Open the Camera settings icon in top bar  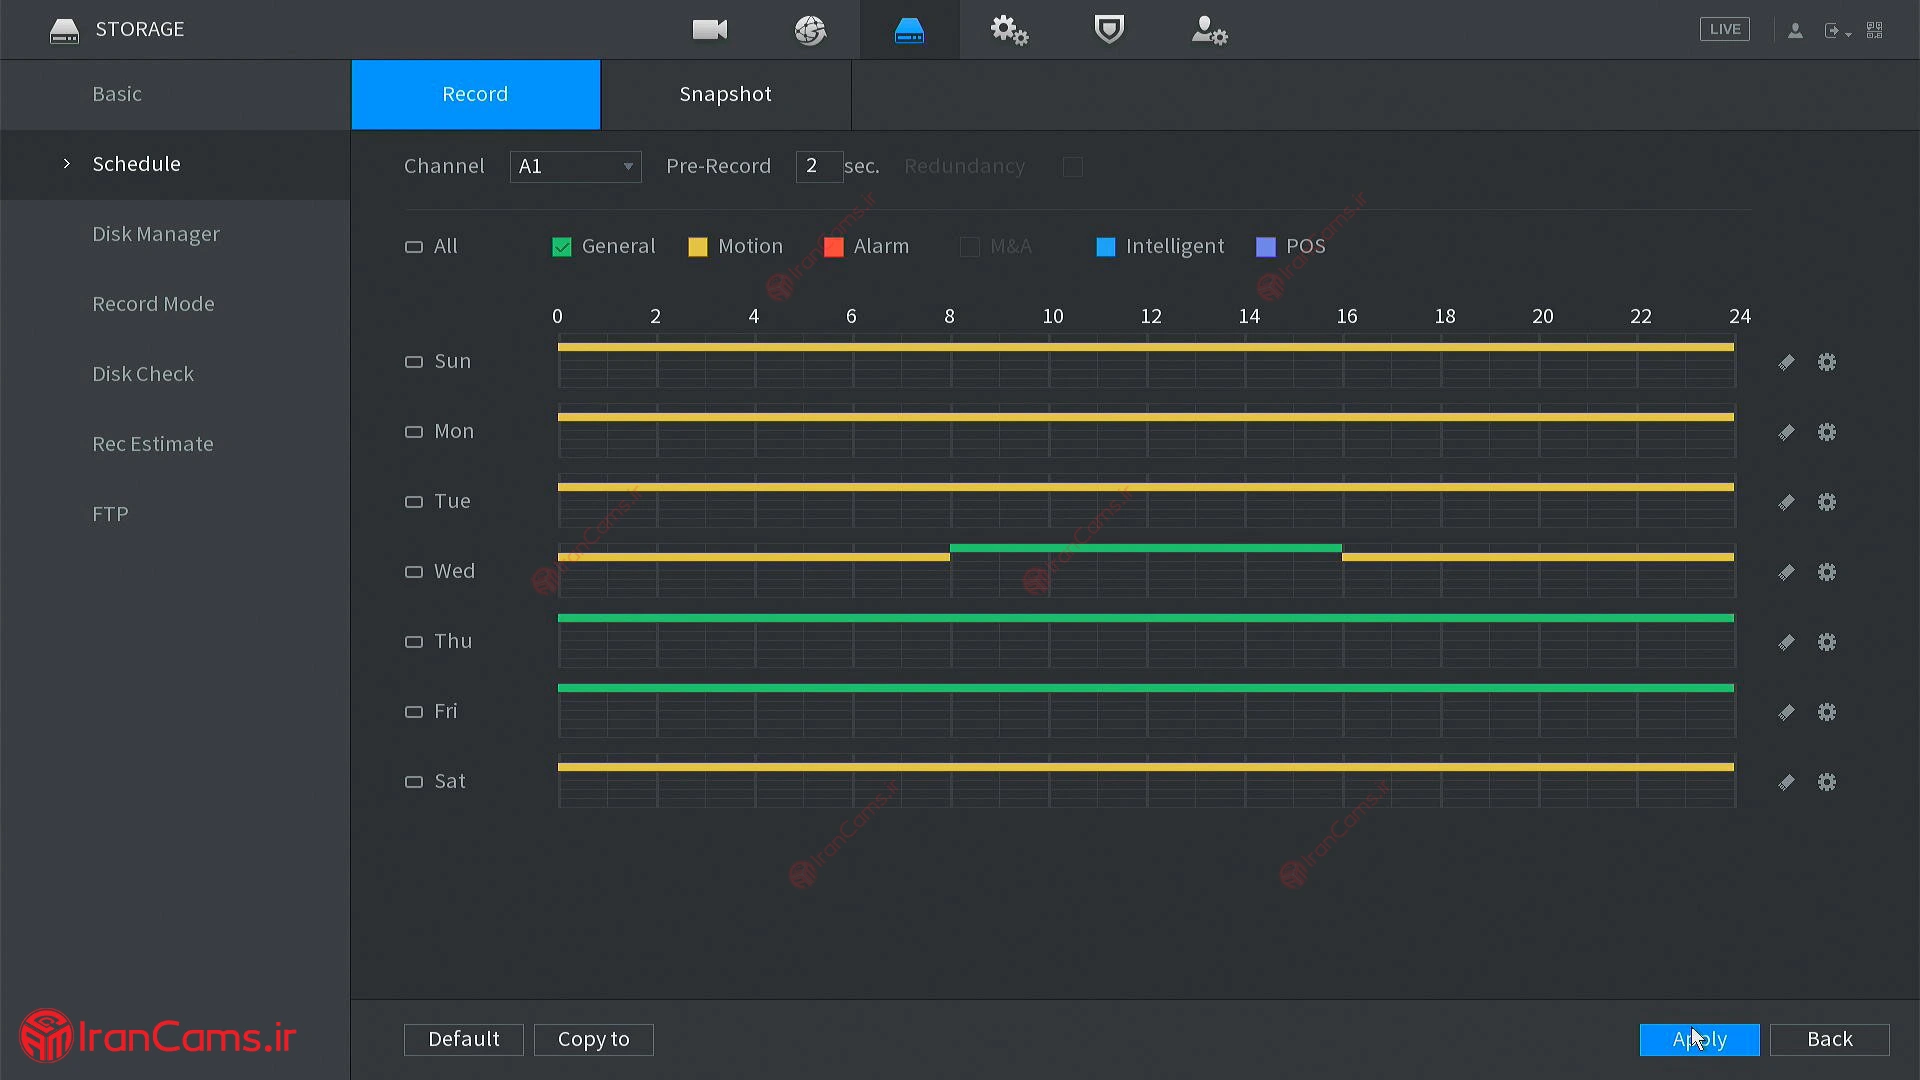point(710,30)
